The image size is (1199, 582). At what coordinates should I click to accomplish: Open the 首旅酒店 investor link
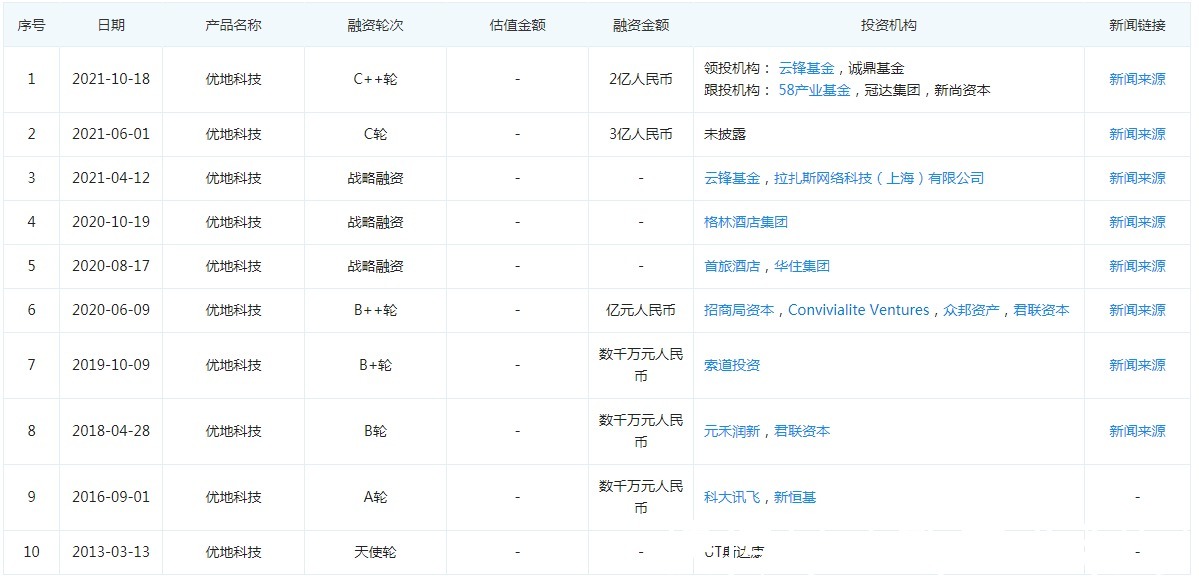click(732, 266)
